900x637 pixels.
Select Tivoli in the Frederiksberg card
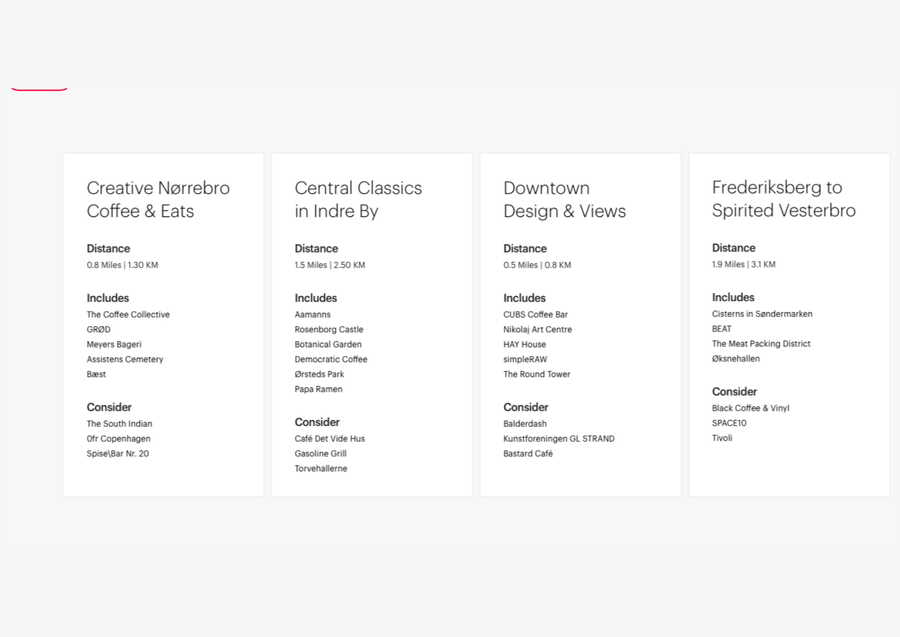point(722,438)
